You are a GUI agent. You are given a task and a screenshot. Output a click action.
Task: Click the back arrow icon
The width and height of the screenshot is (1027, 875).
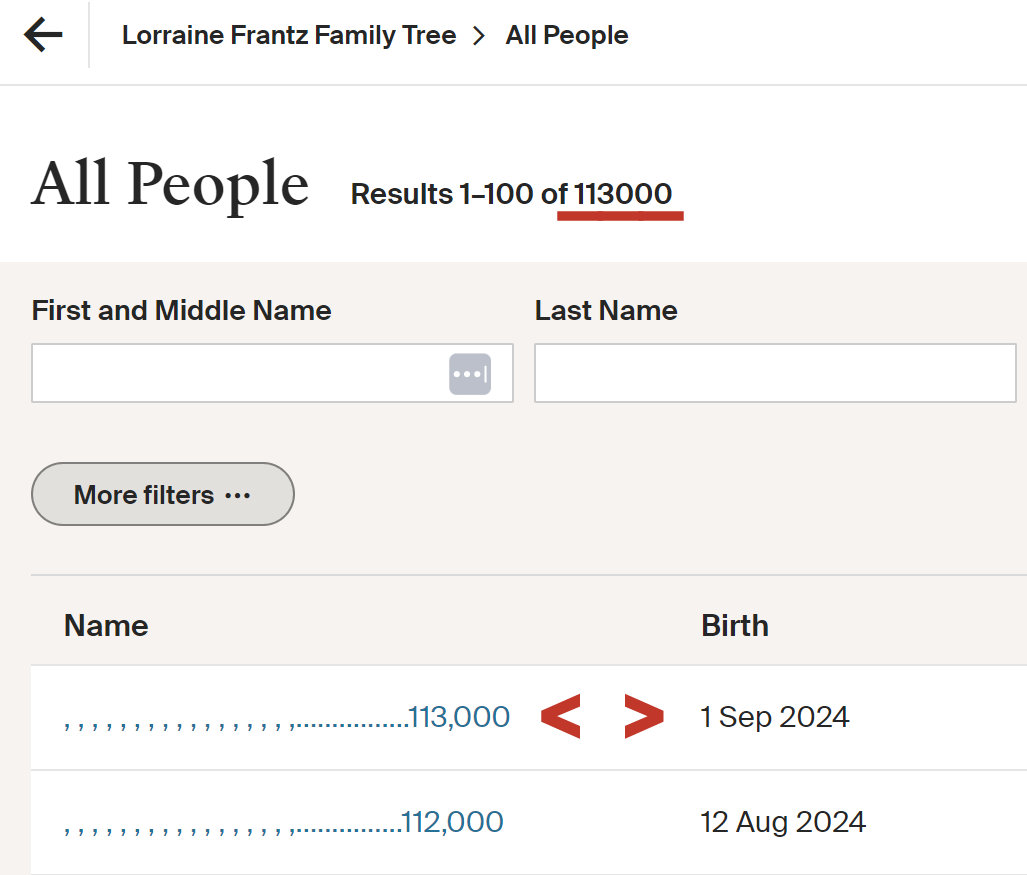coord(43,36)
